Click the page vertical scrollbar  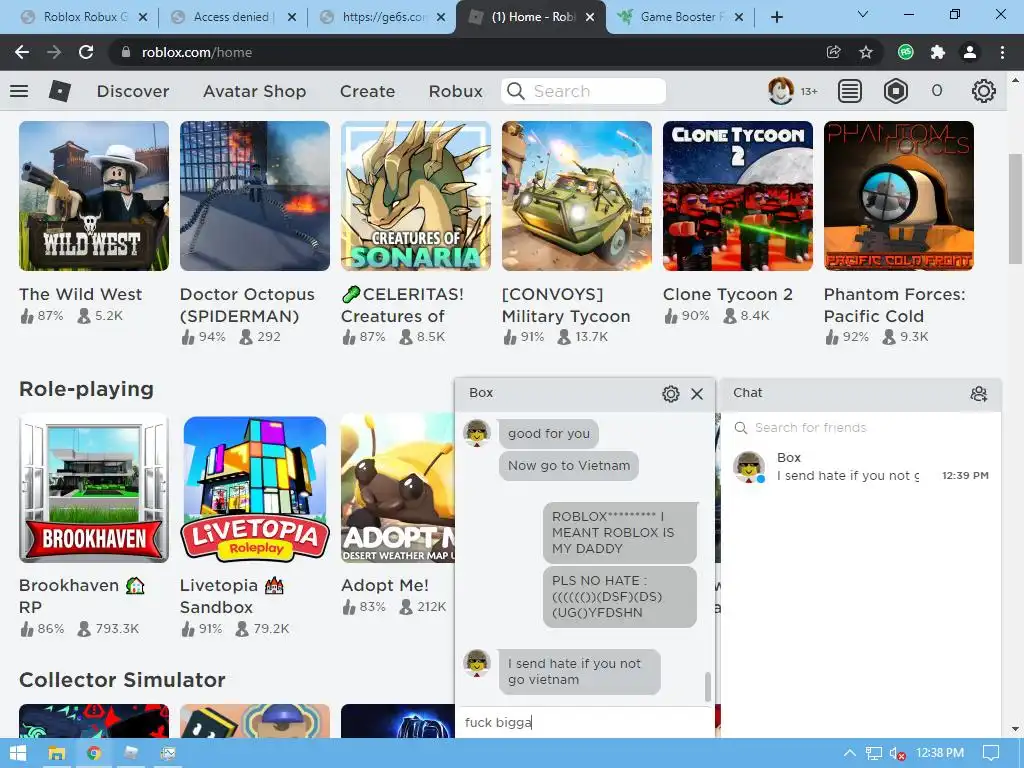1014,209
